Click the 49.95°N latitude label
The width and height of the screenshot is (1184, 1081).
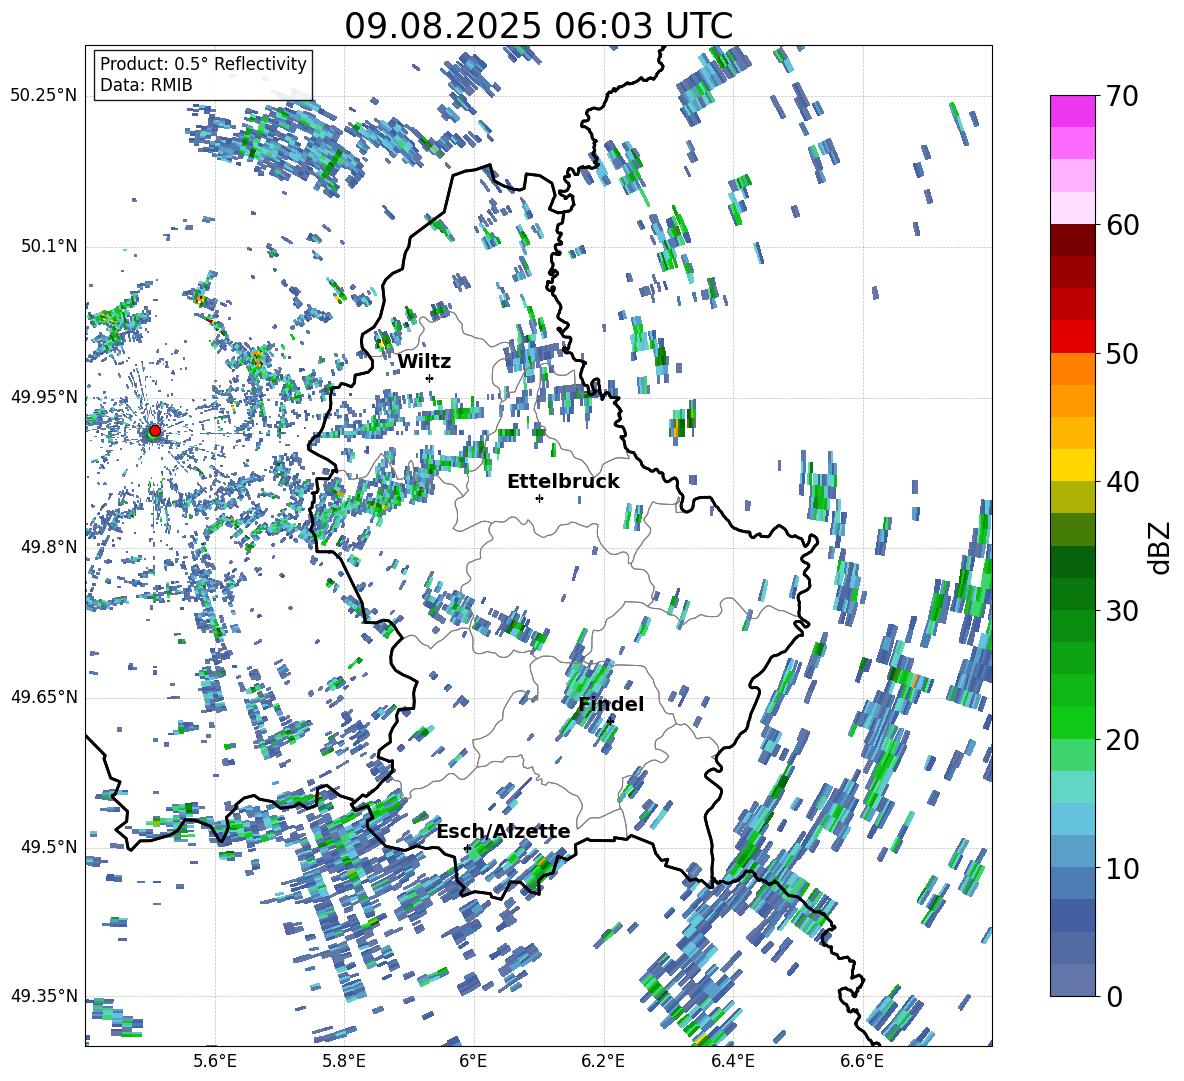click(44, 397)
